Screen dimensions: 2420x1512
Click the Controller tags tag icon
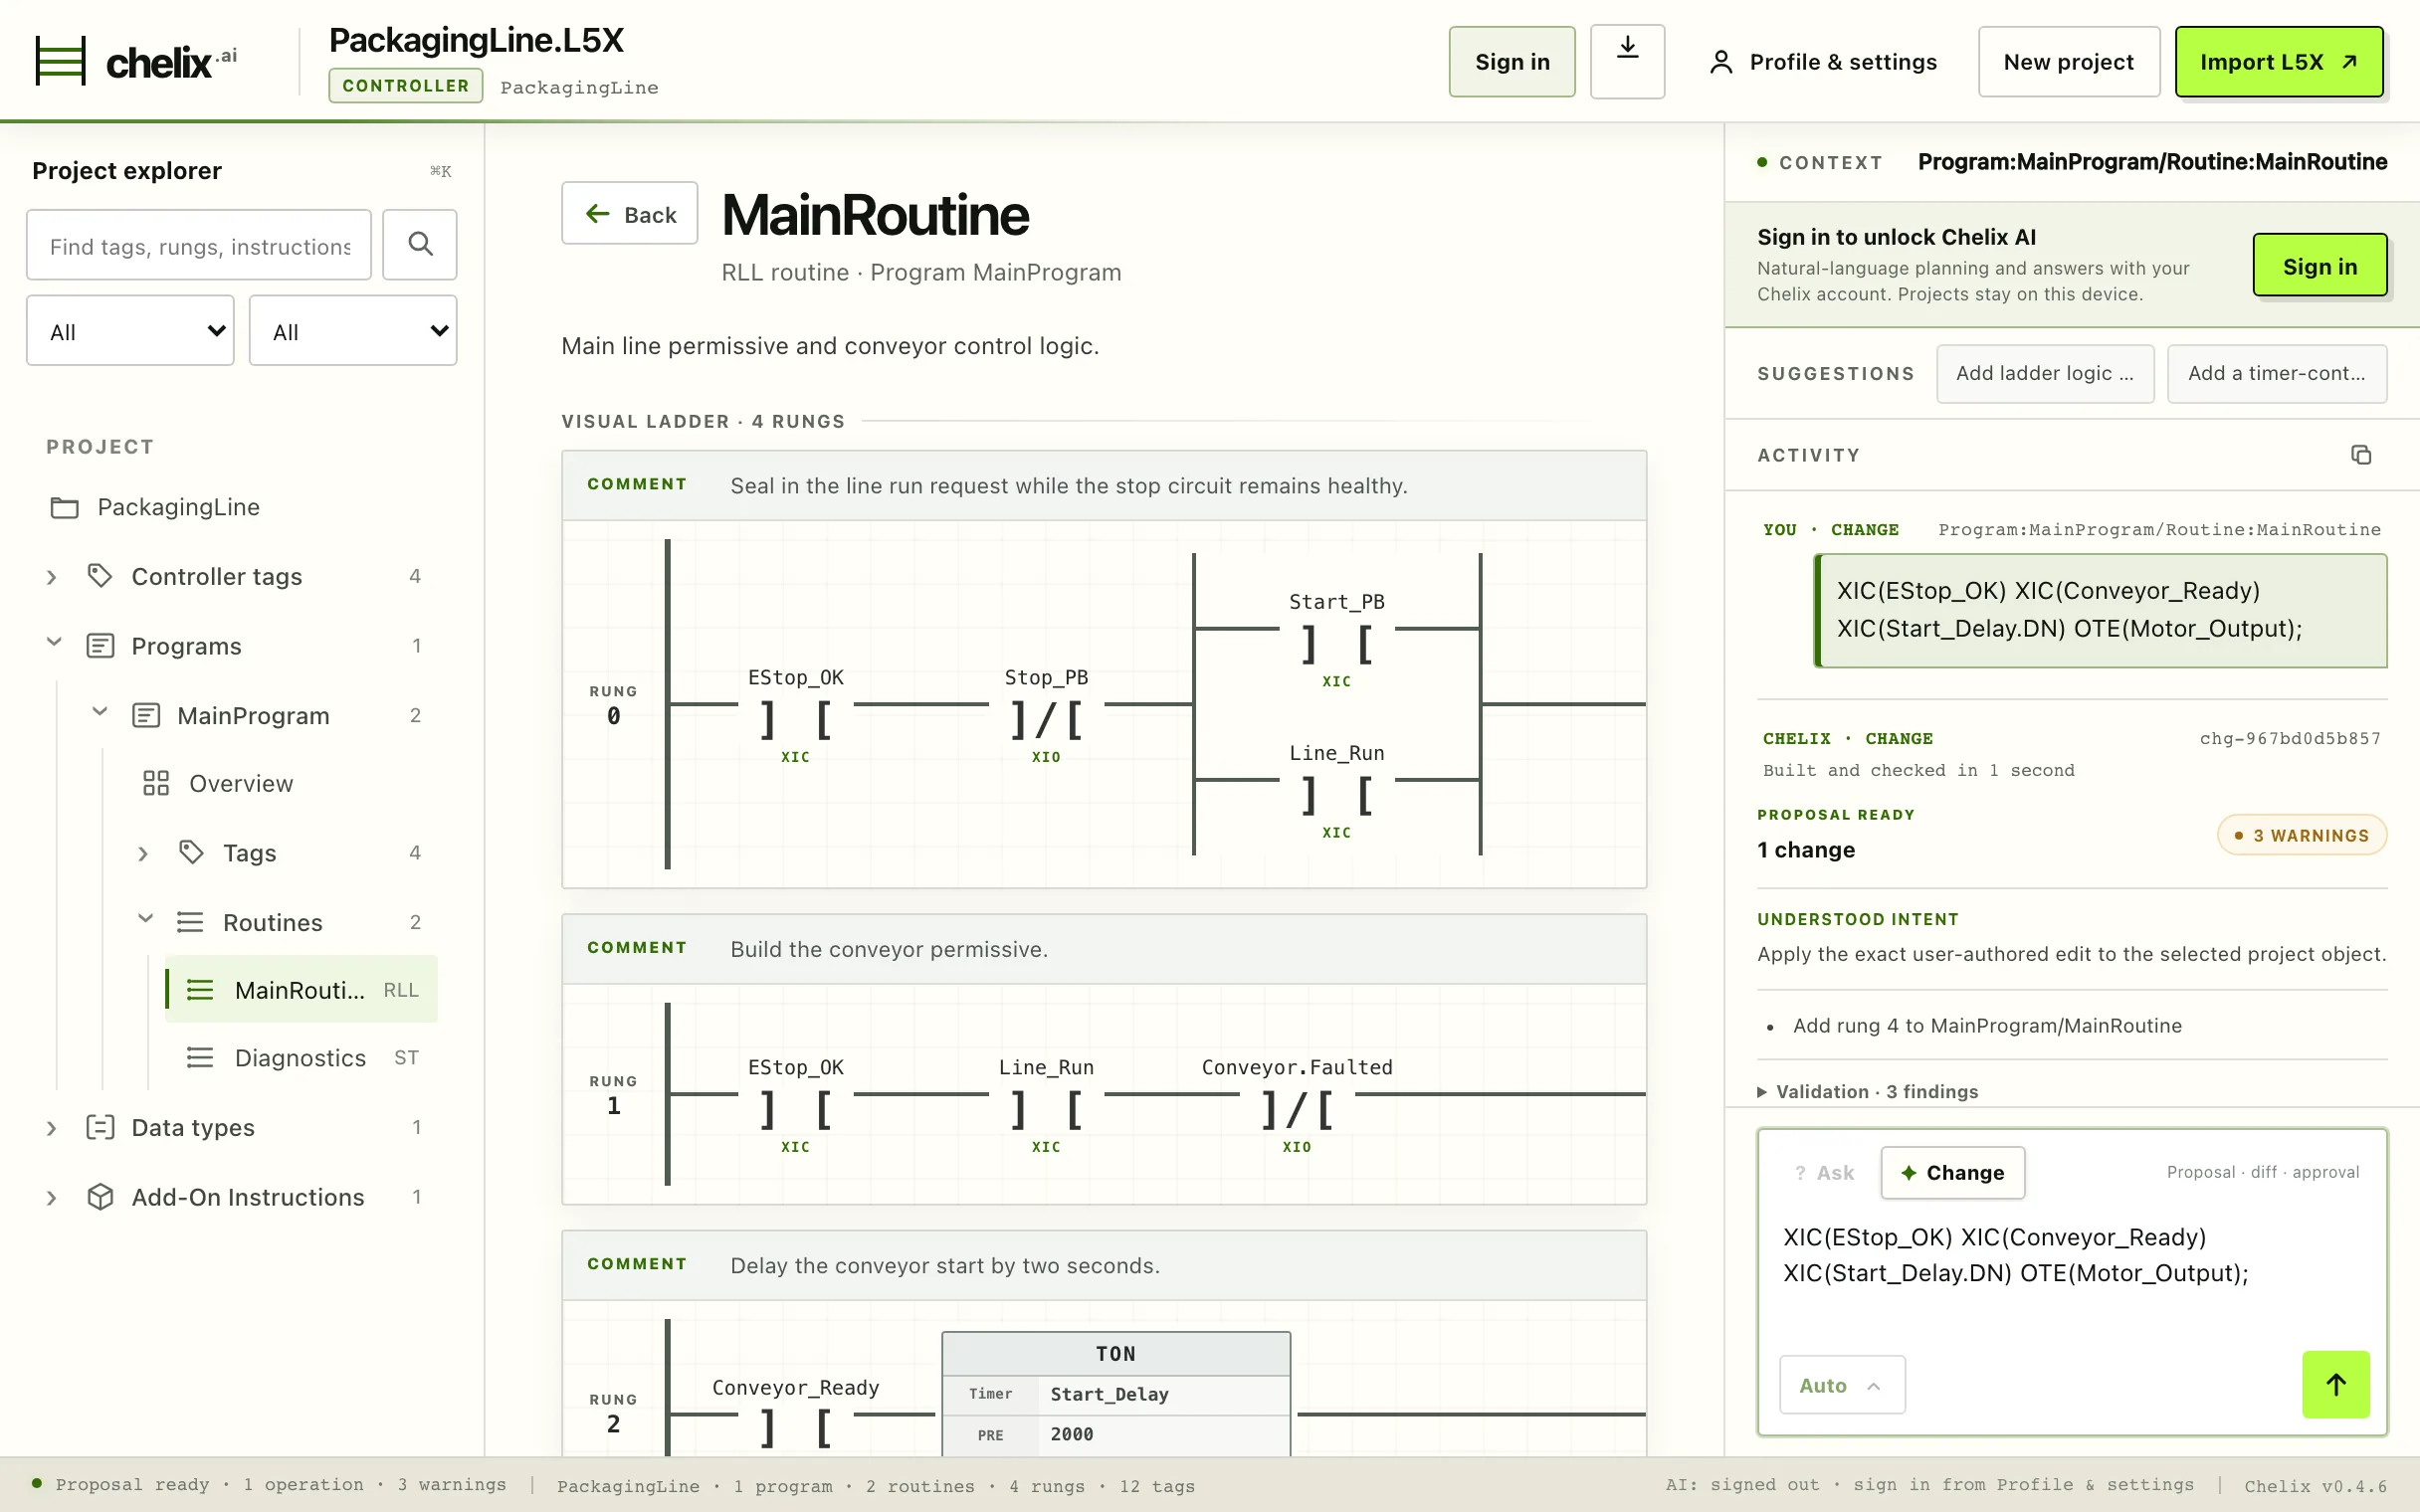point(100,576)
